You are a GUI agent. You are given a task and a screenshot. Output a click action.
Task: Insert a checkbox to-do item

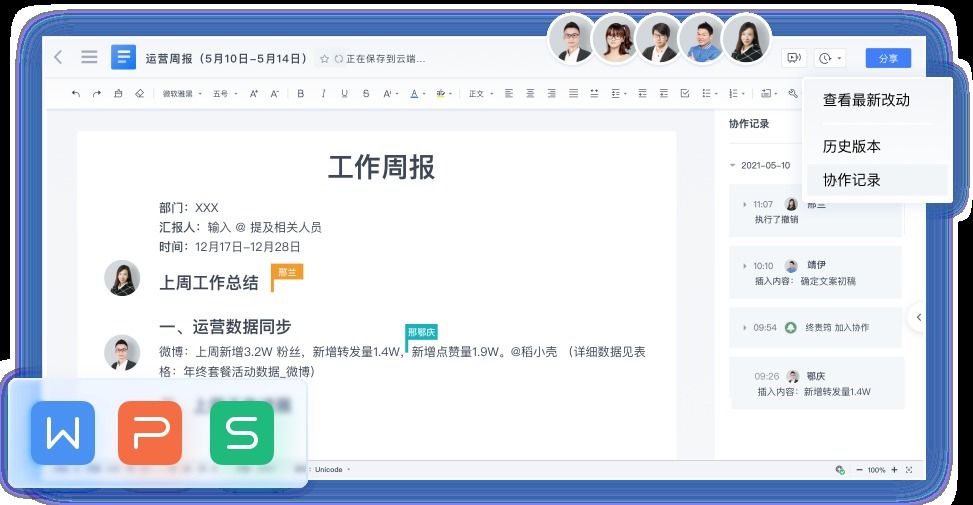[685, 94]
